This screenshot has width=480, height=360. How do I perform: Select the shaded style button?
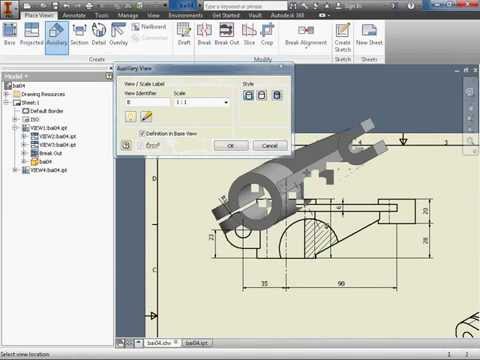[x=276, y=95]
